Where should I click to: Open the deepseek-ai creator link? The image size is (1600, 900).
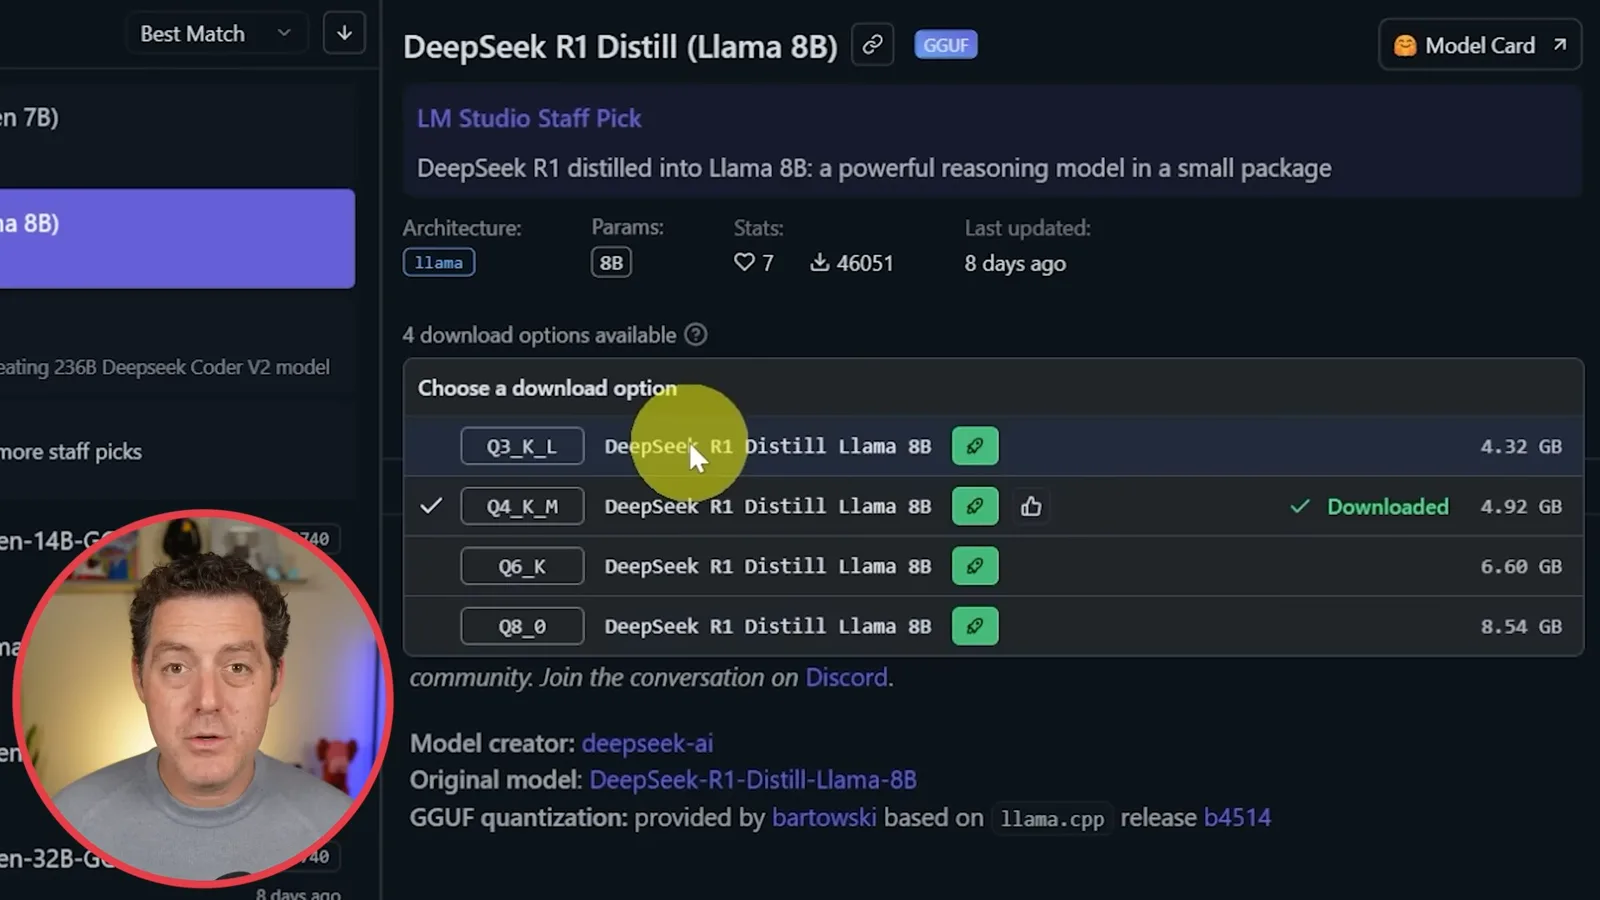click(647, 743)
